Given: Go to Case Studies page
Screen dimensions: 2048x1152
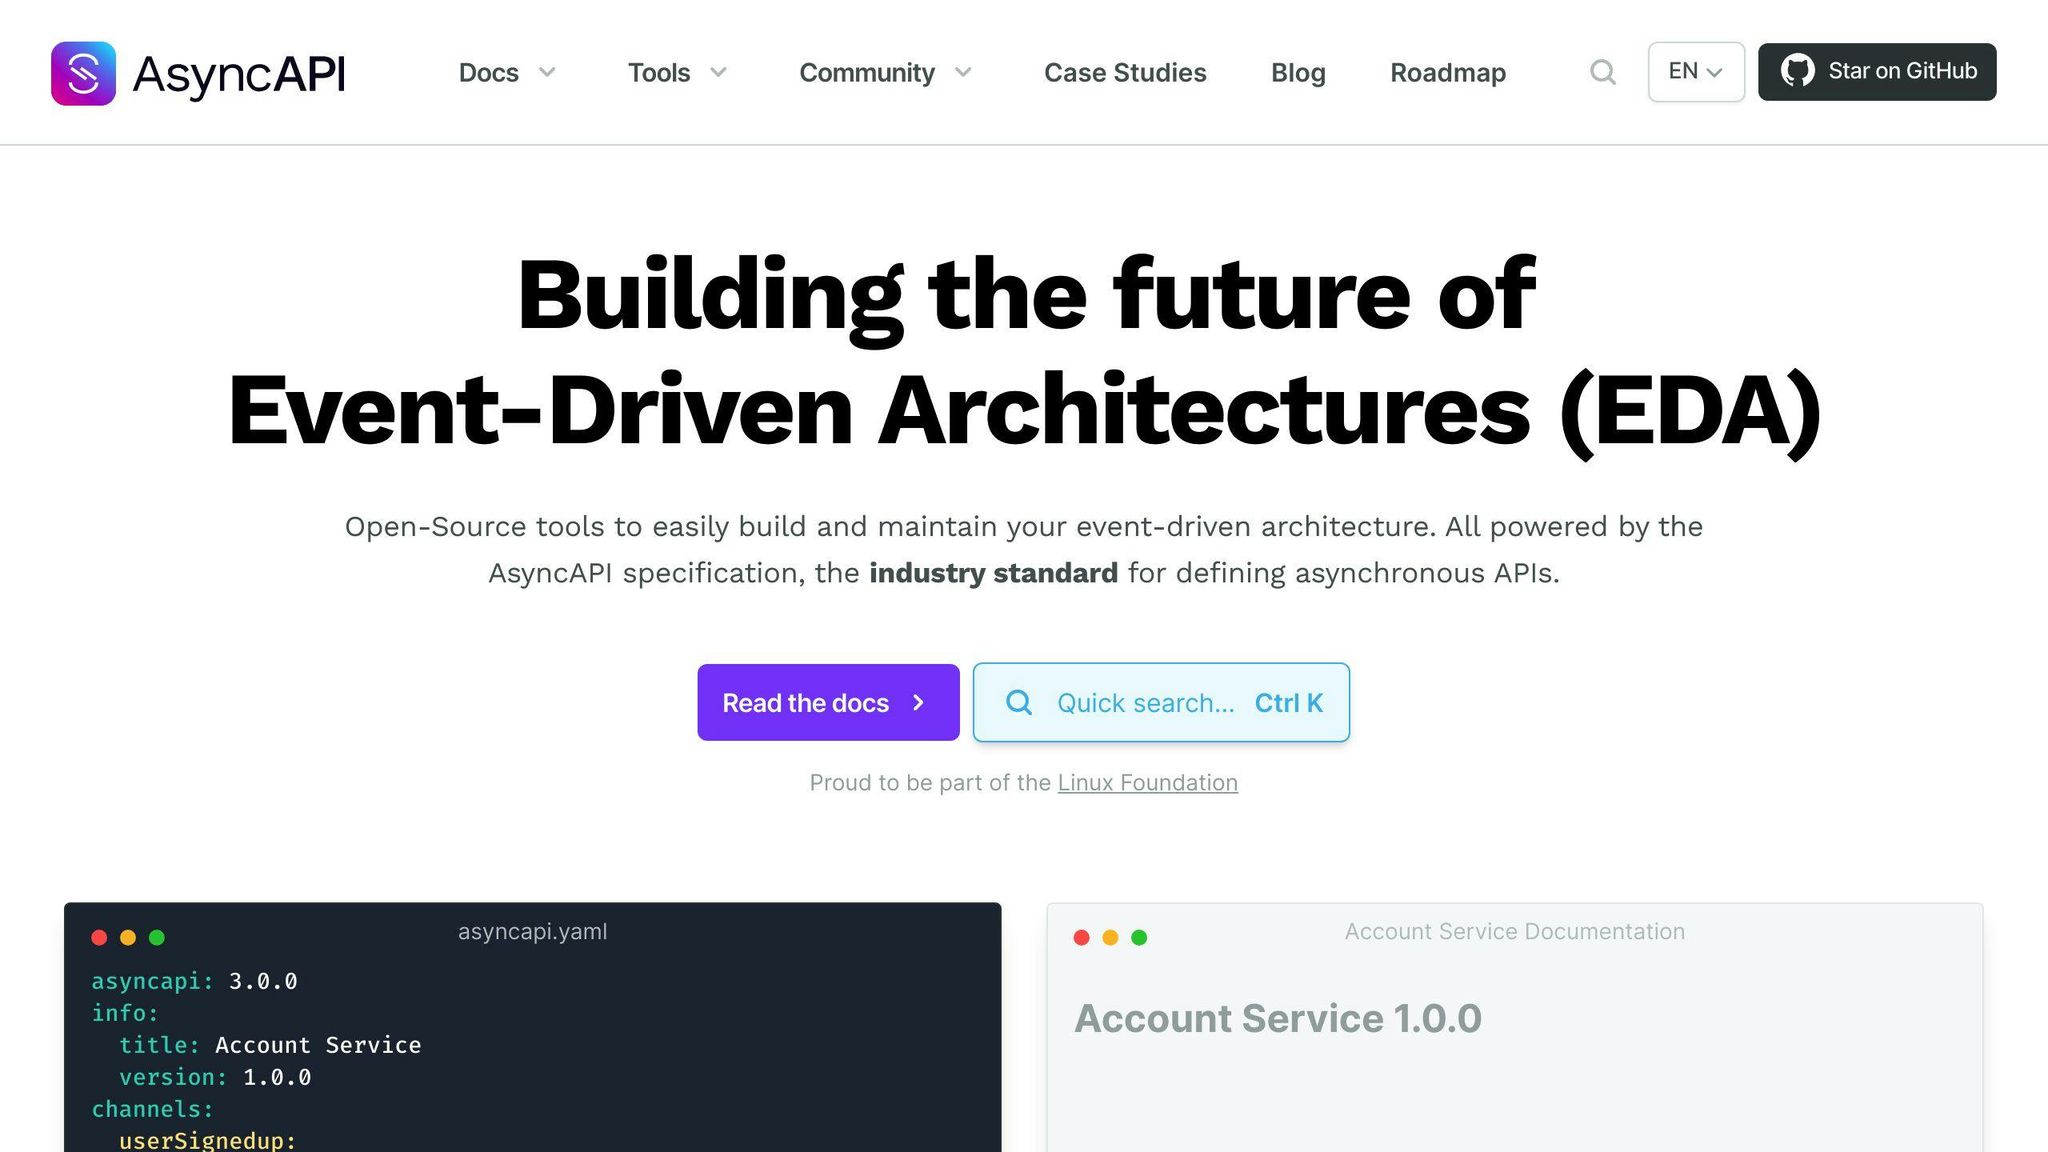Looking at the screenshot, I should (1125, 72).
